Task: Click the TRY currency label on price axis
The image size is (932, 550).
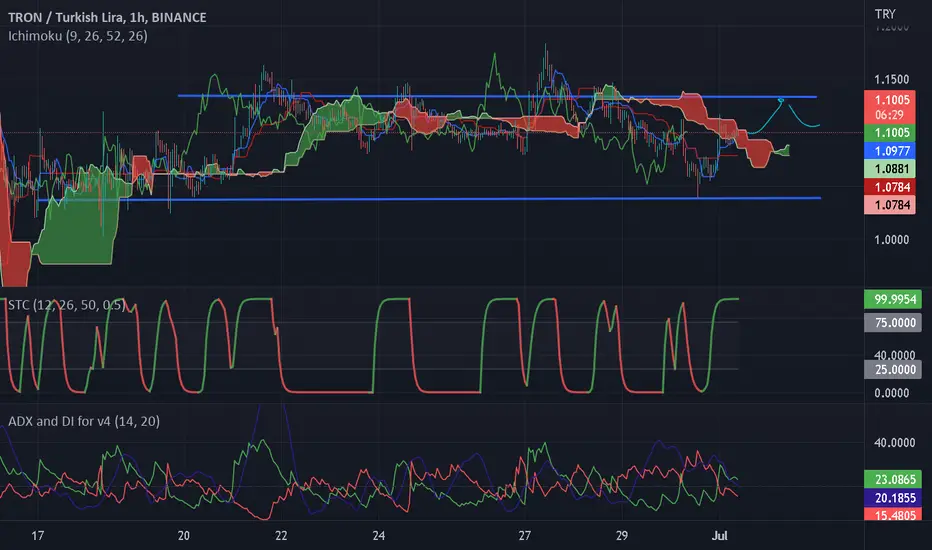Action: [x=885, y=14]
